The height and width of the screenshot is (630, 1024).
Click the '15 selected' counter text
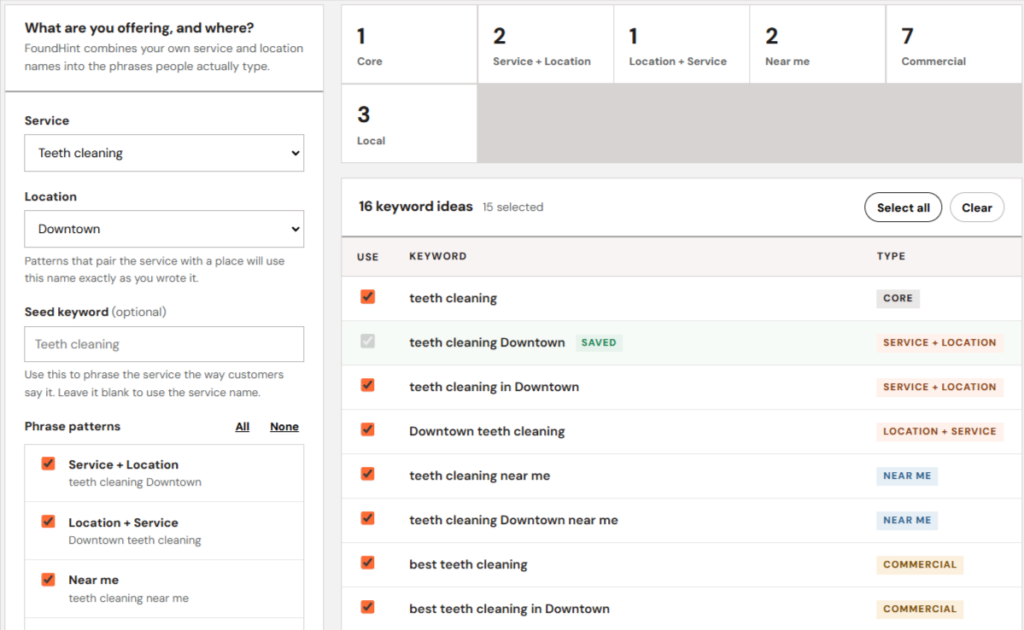[513, 207]
